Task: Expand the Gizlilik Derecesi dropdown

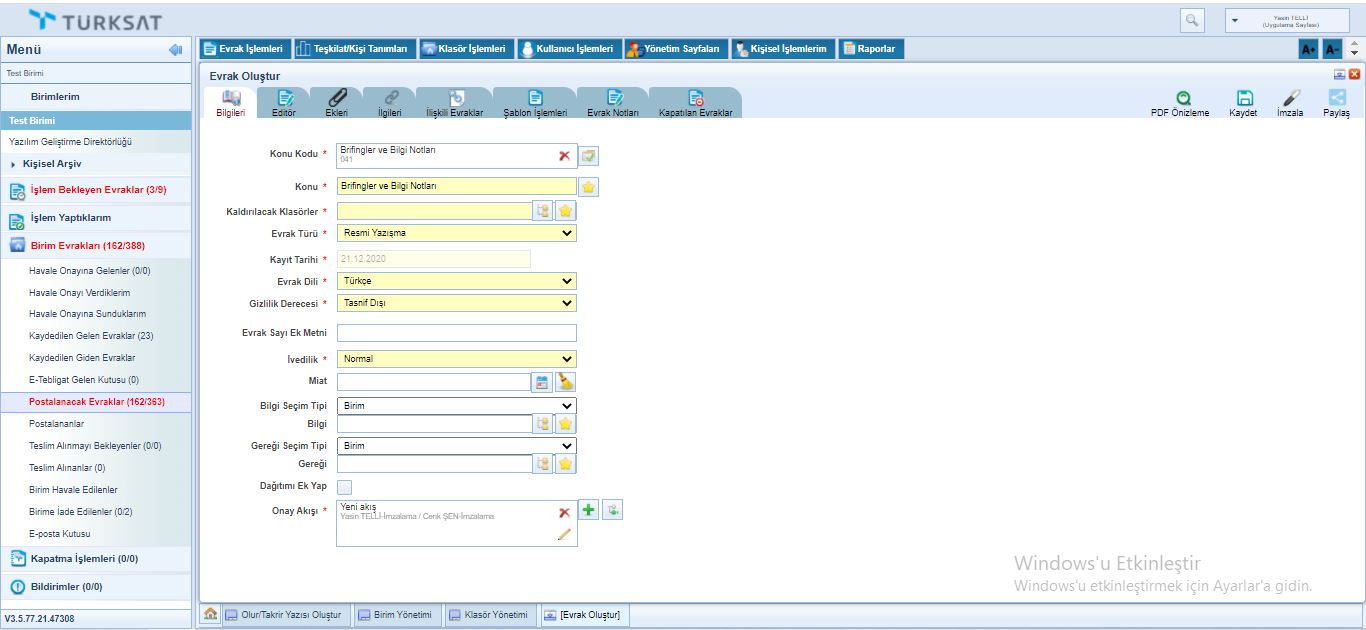Action: click(457, 303)
